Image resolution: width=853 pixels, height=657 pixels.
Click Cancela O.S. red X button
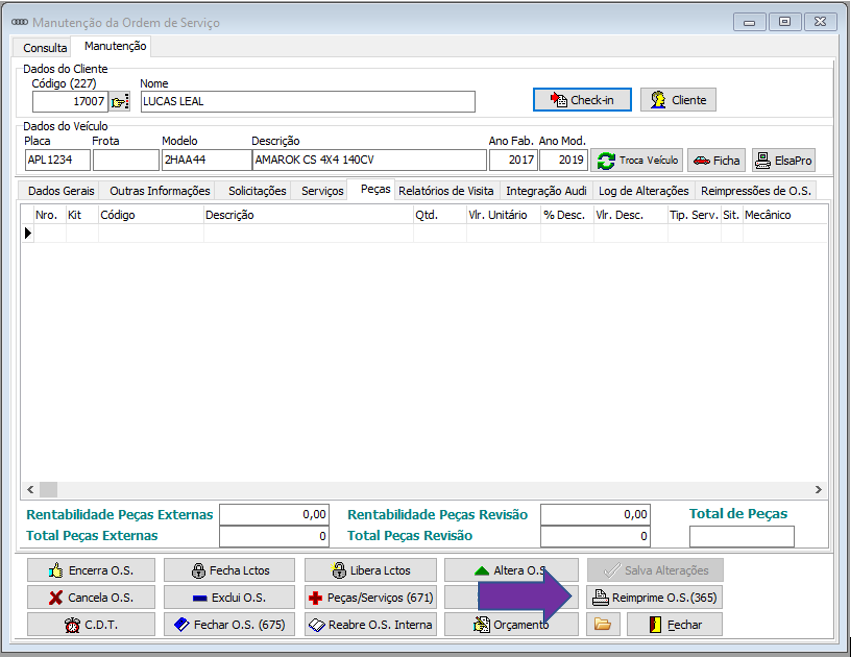point(91,598)
